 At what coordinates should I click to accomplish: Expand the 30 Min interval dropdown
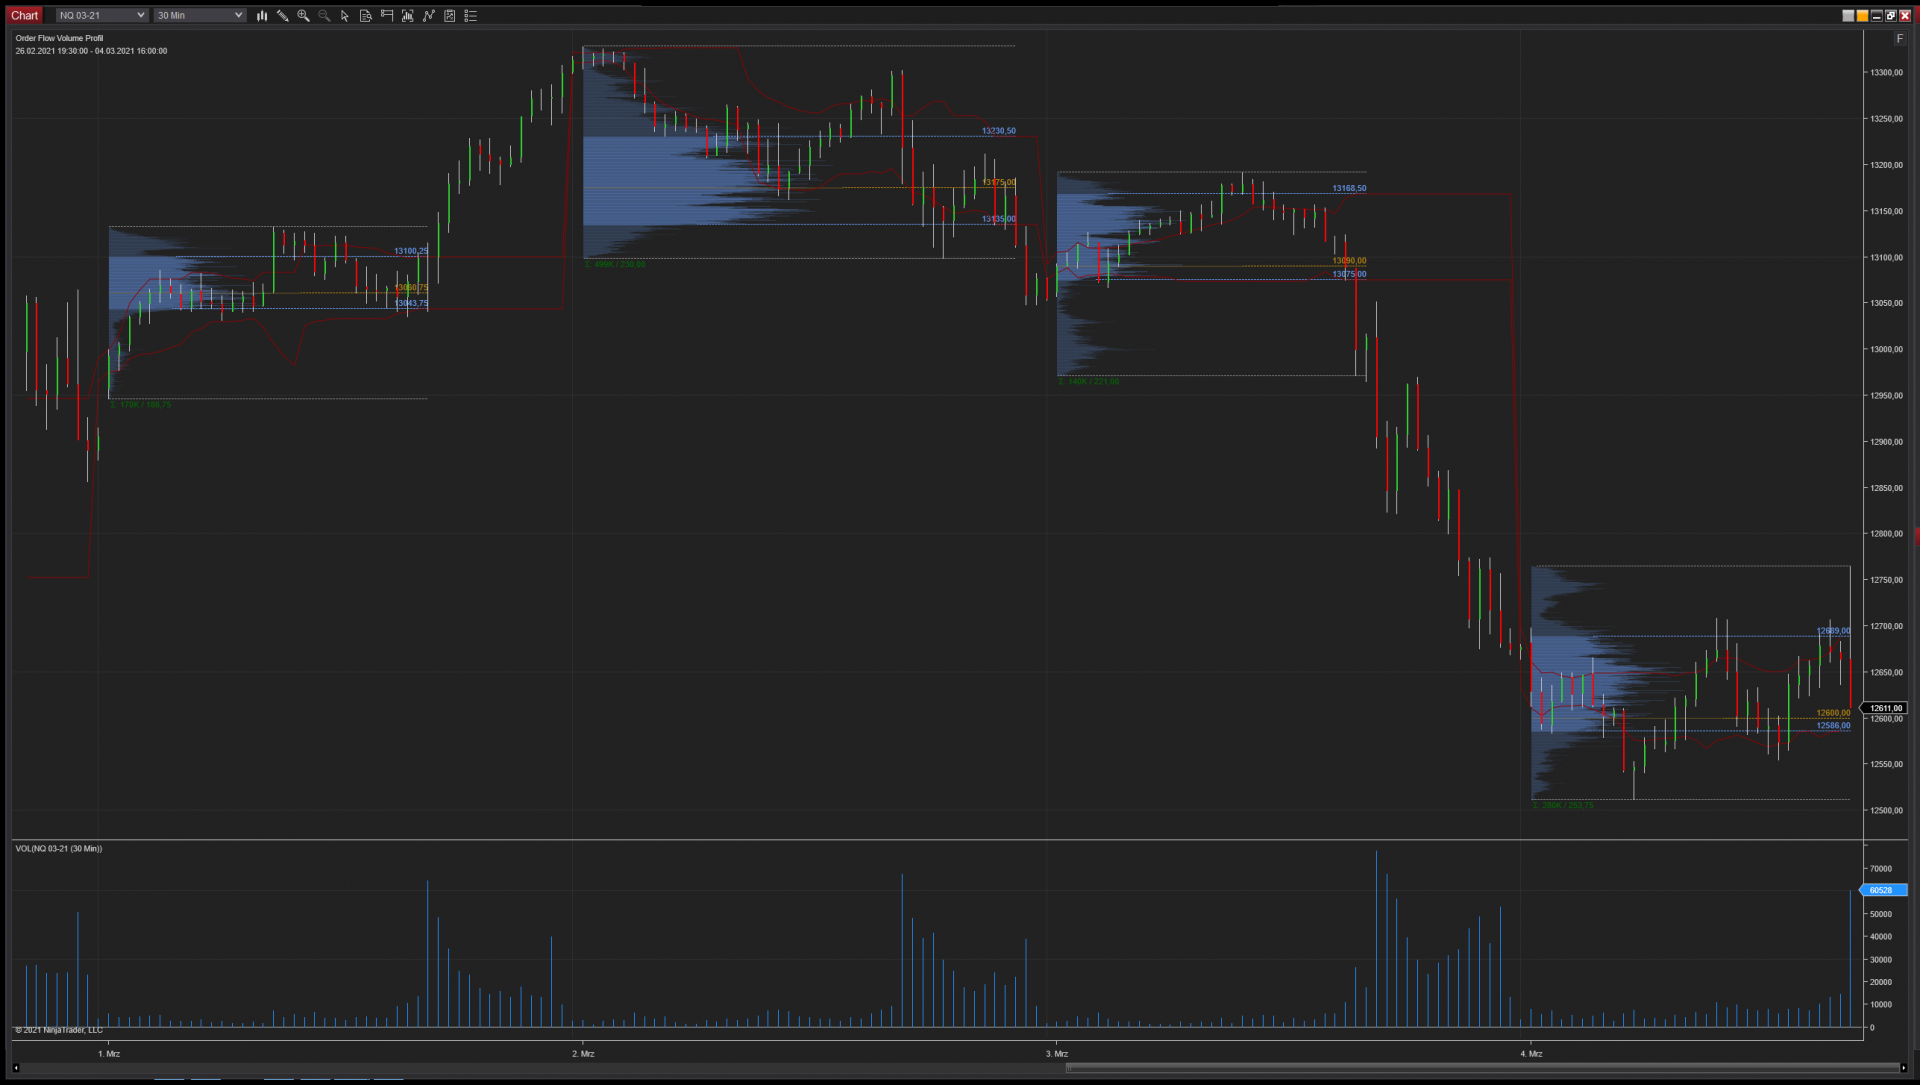[200, 16]
